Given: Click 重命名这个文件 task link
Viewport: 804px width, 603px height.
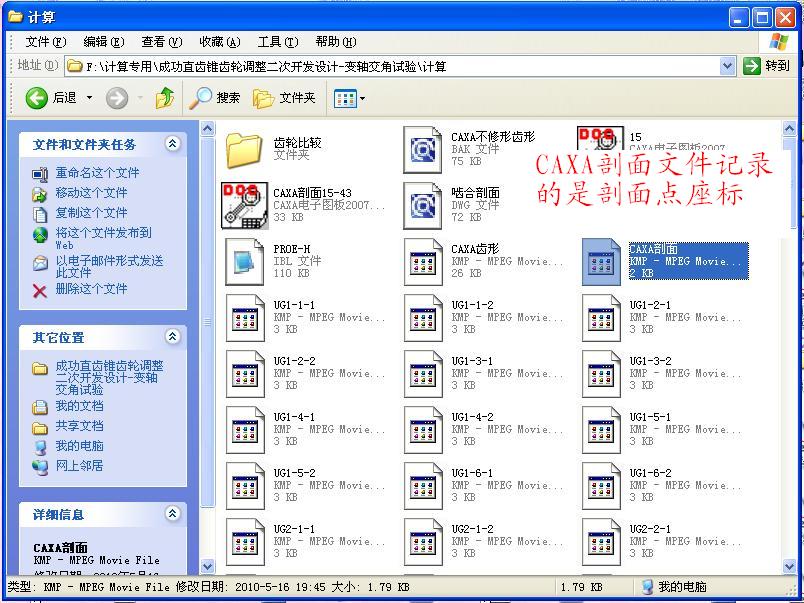Looking at the screenshot, I should coord(97,173).
